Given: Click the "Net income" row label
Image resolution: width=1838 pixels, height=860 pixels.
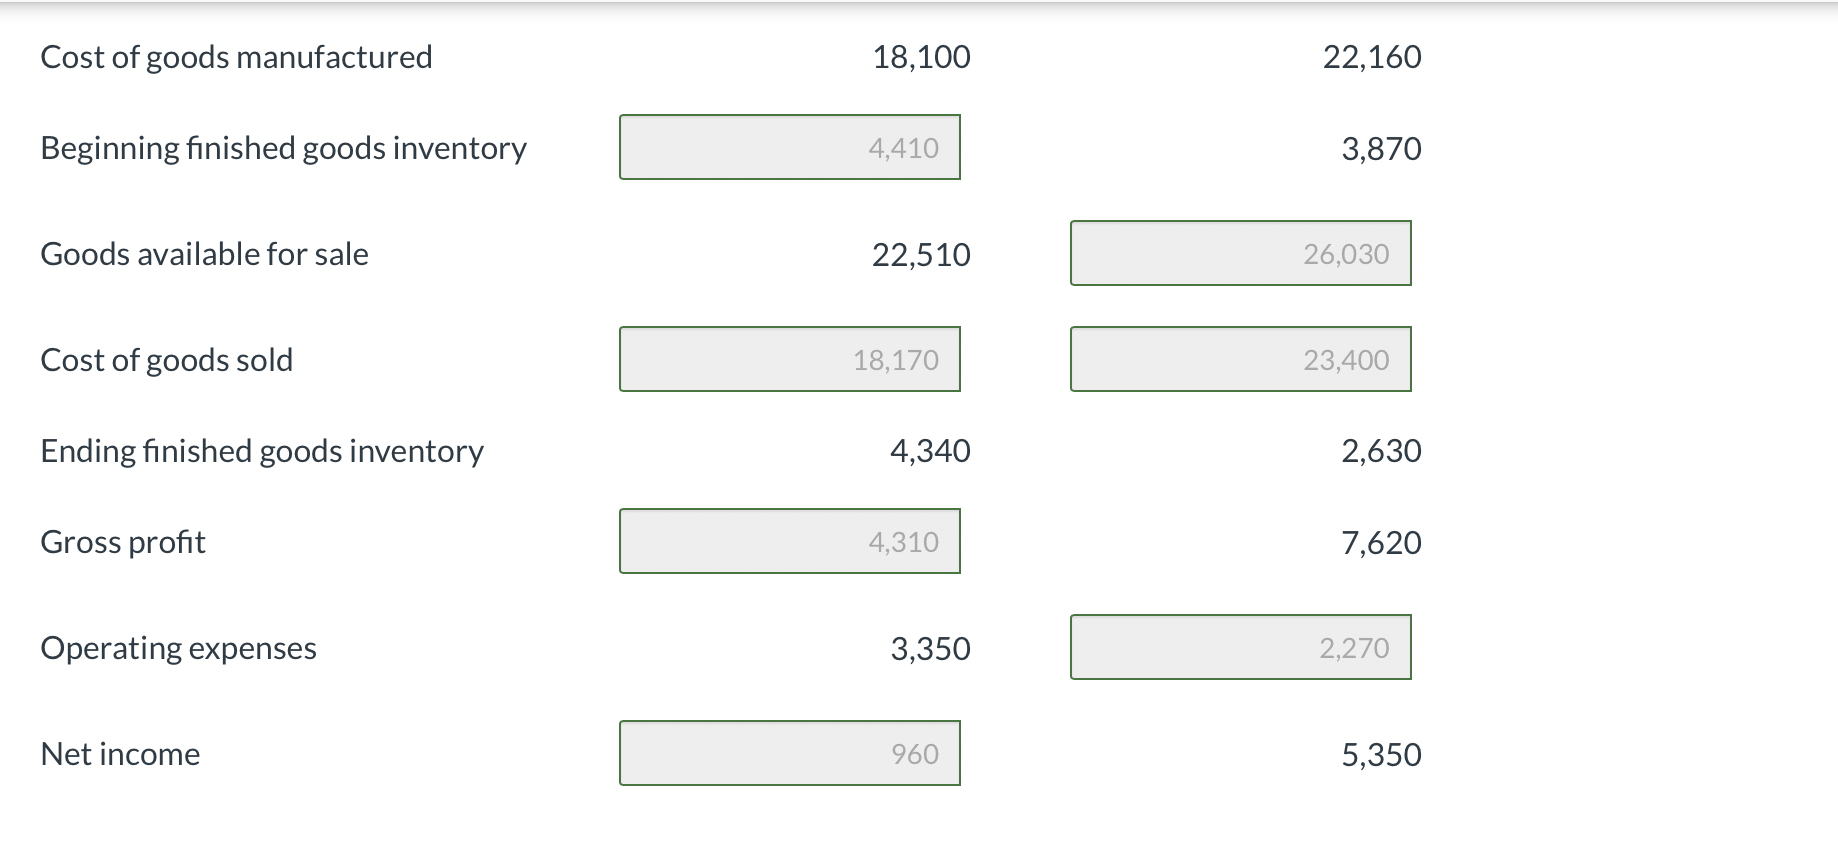Looking at the screenshot, I should [x=120, y=754].
